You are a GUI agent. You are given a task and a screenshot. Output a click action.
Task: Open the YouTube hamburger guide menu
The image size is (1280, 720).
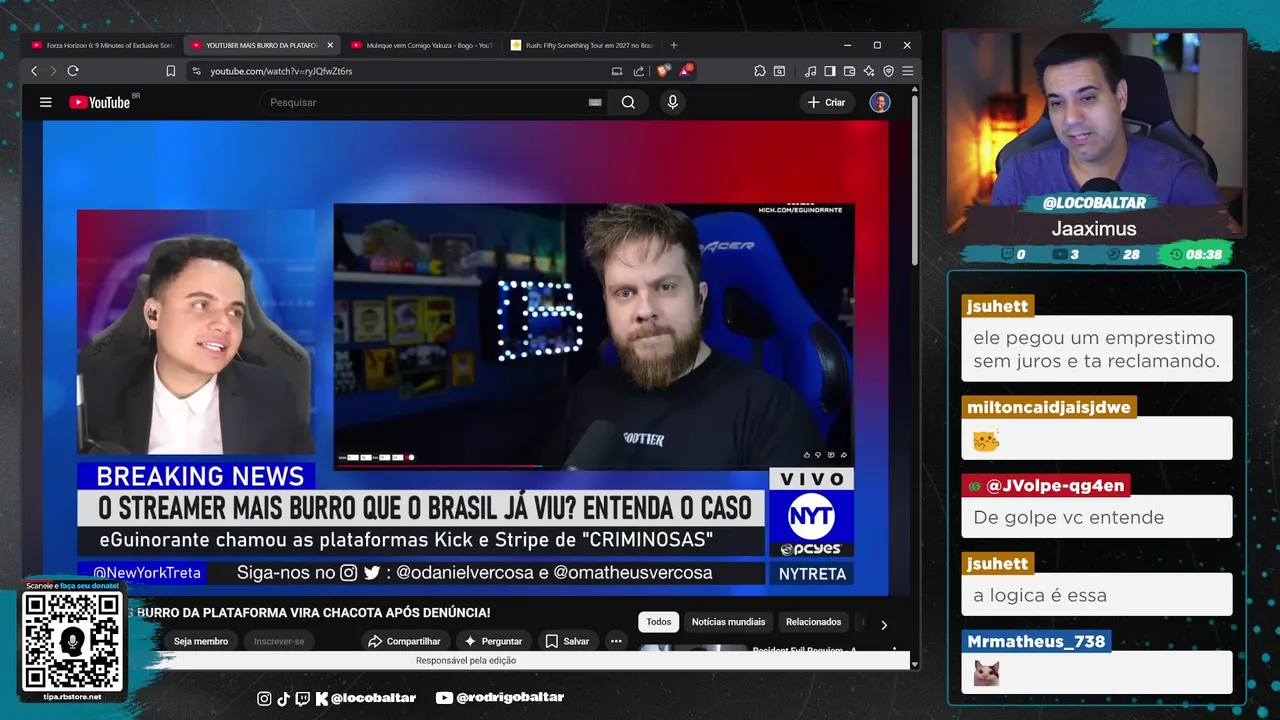(45, 102)
